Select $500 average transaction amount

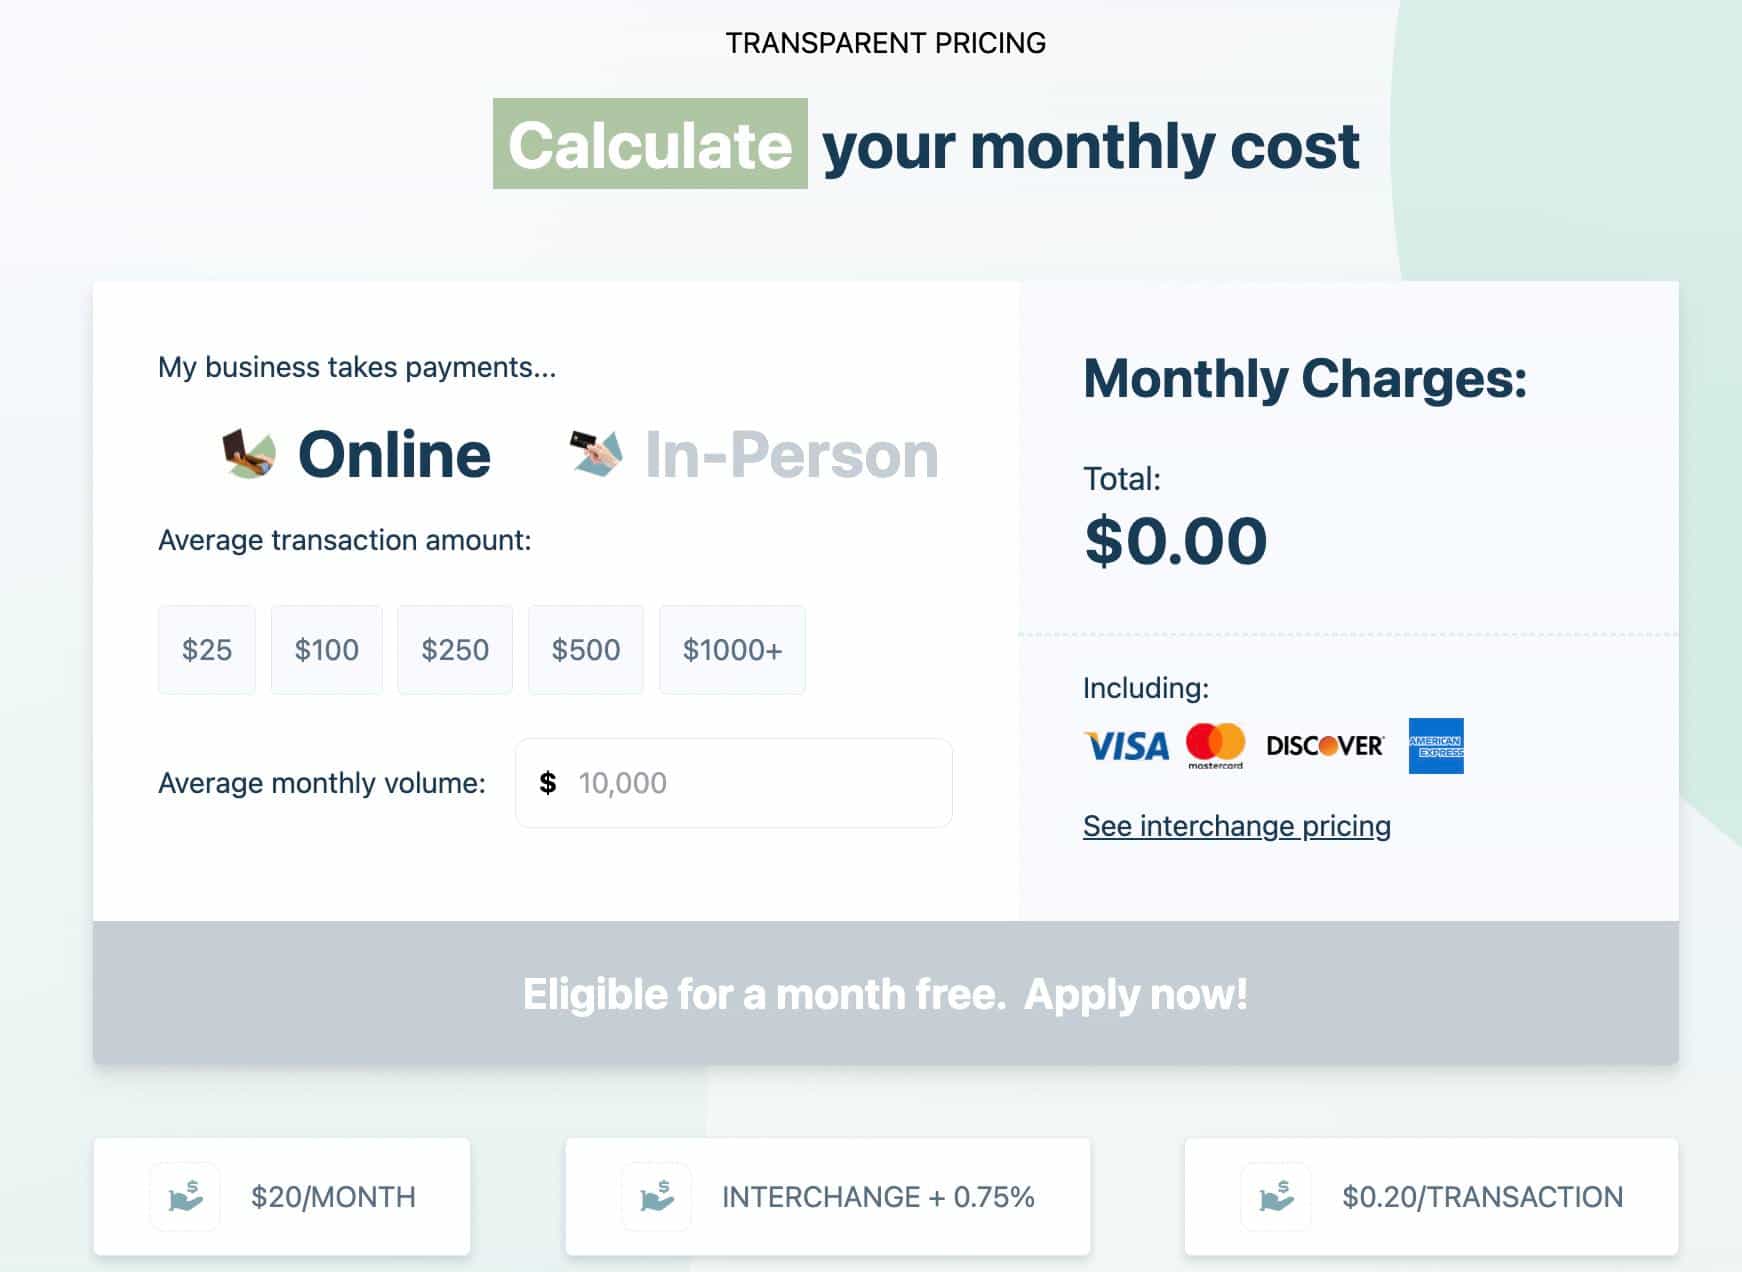(x=586, y=650)
